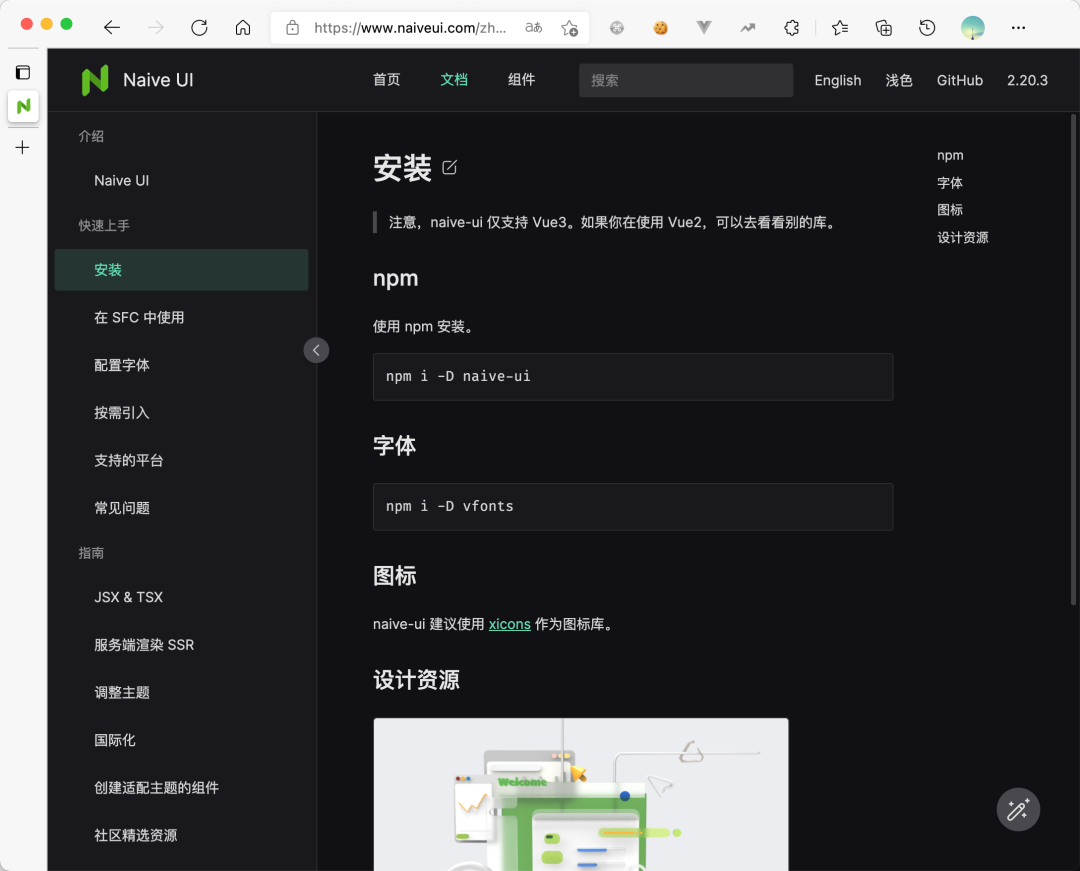The height and width of the screenshot is (871, 1080).
Task: Open the xicons hyperlink
Action: tap(509, 623)
